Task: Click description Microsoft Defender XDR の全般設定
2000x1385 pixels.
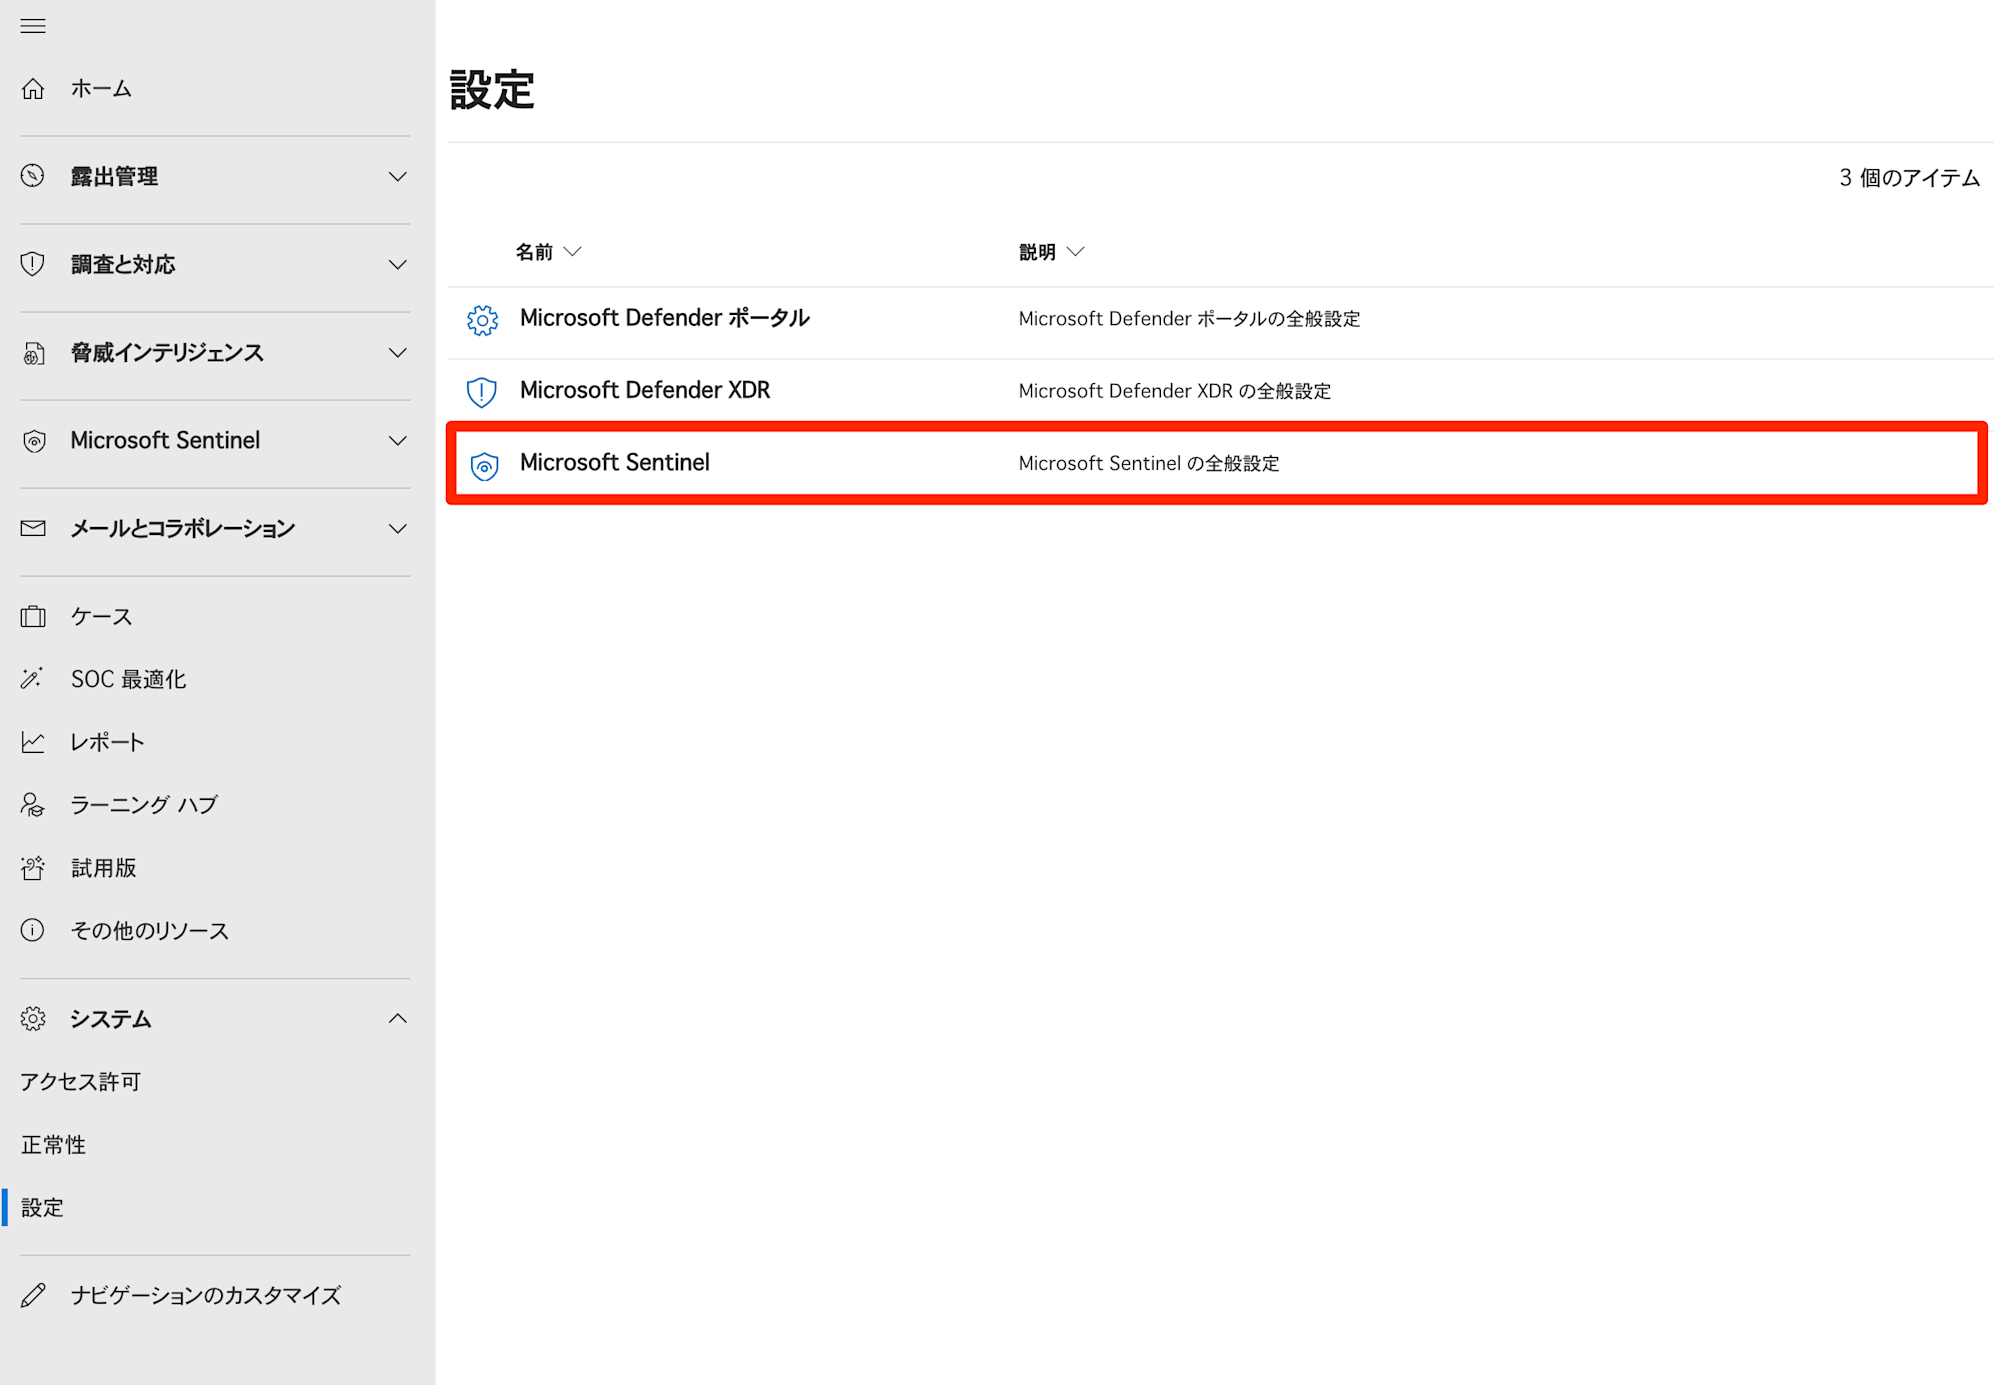Action: [x=1174, y=391]
